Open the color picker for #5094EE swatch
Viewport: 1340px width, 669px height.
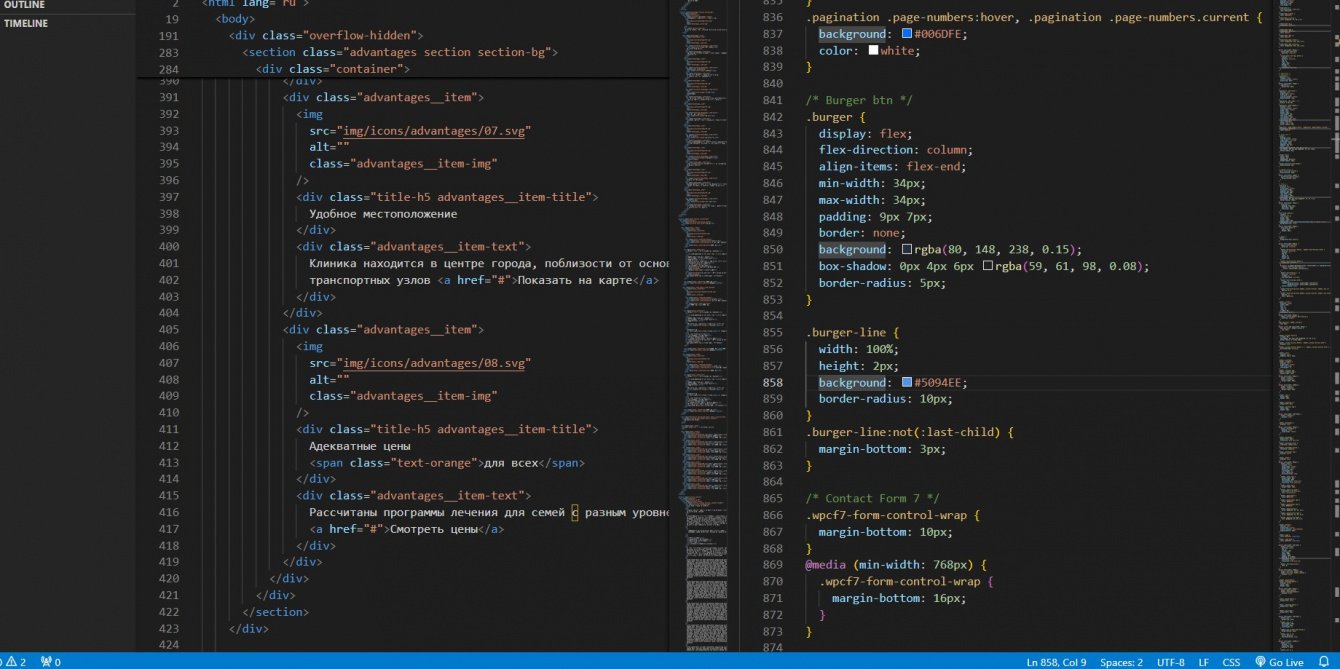pos(907,383)
